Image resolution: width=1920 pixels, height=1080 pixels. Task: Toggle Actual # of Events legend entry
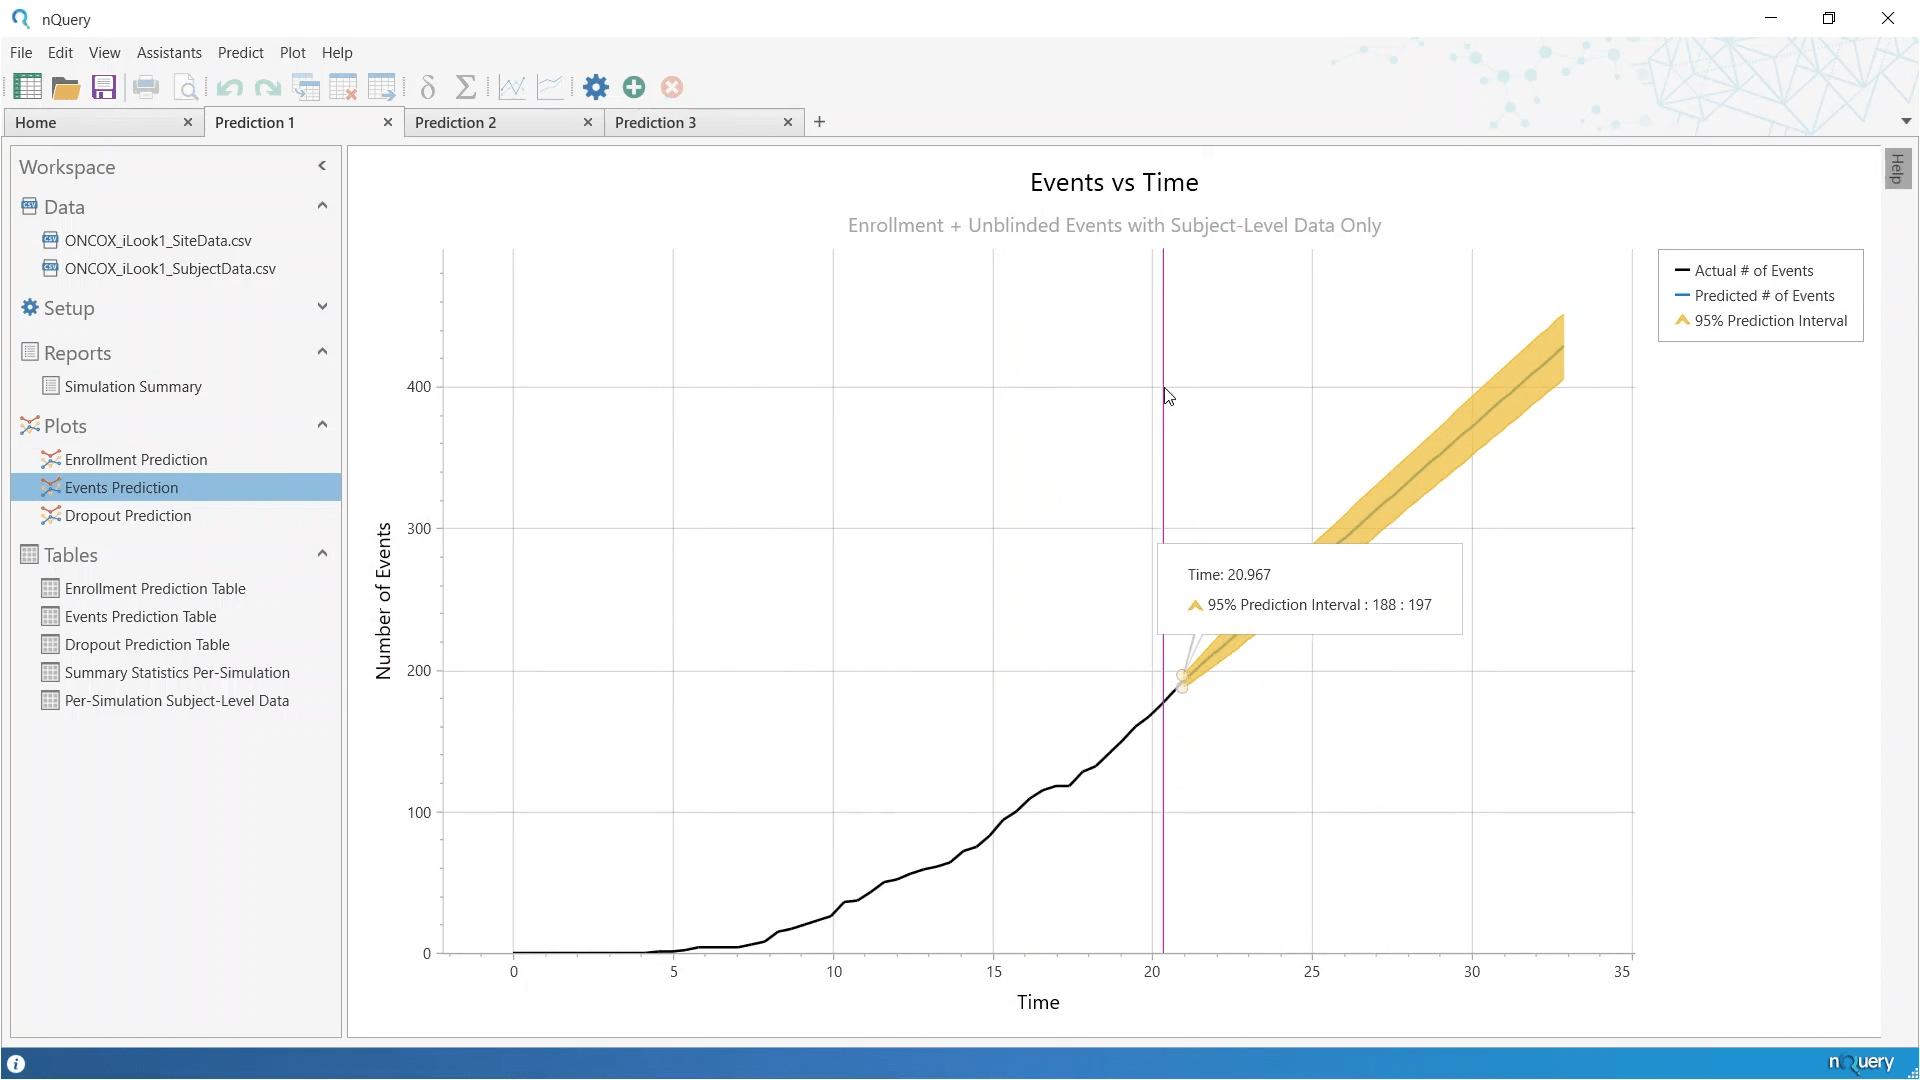(x=1753, y=271)
